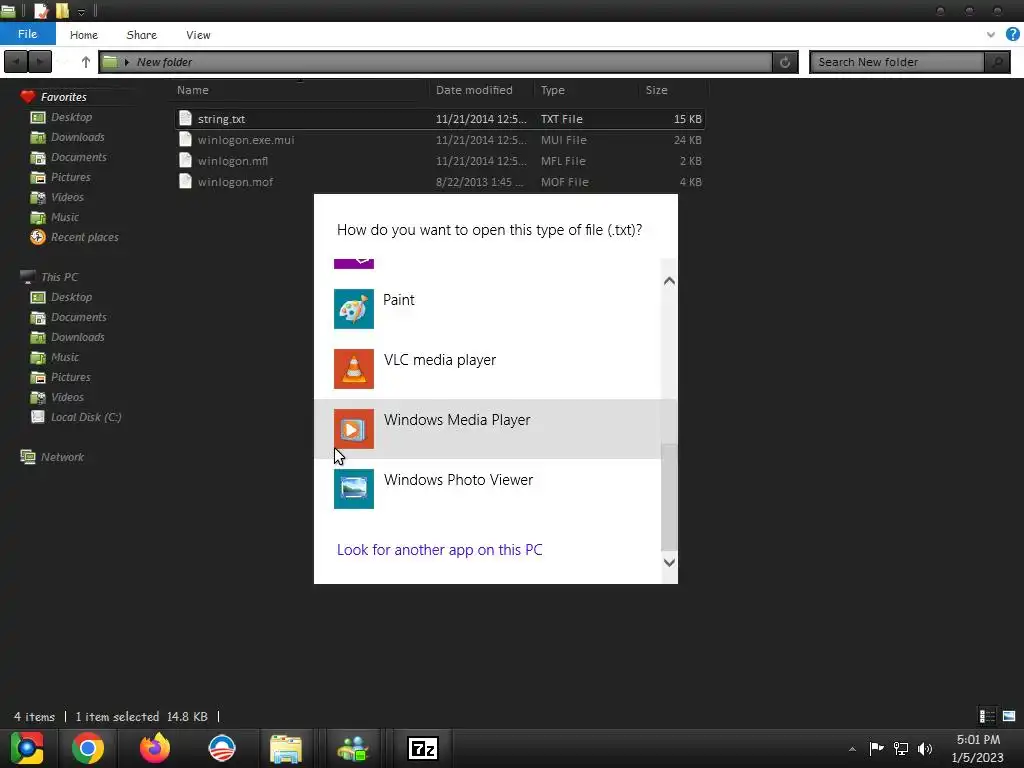Open Pictures under This PC

pyautogui.click(x=71, y=377)
